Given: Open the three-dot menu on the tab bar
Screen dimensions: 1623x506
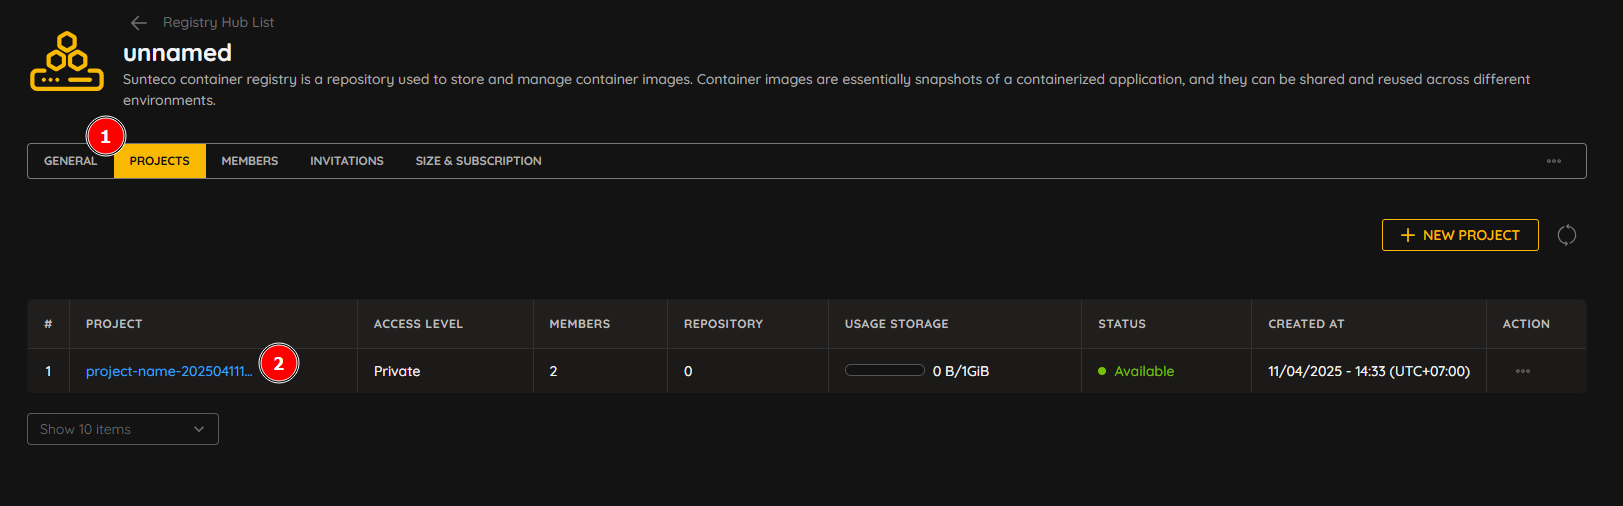Looking at the screenshot, I should point(1554,161).
